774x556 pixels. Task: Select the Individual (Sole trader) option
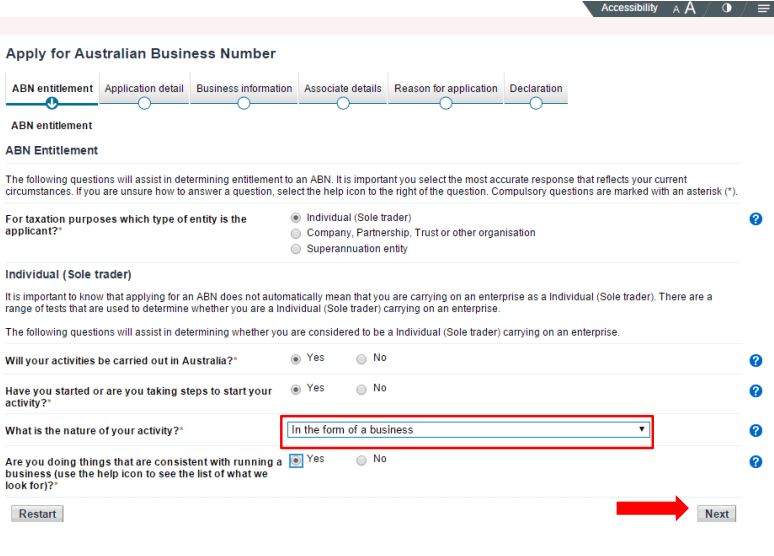pos(296,217)
